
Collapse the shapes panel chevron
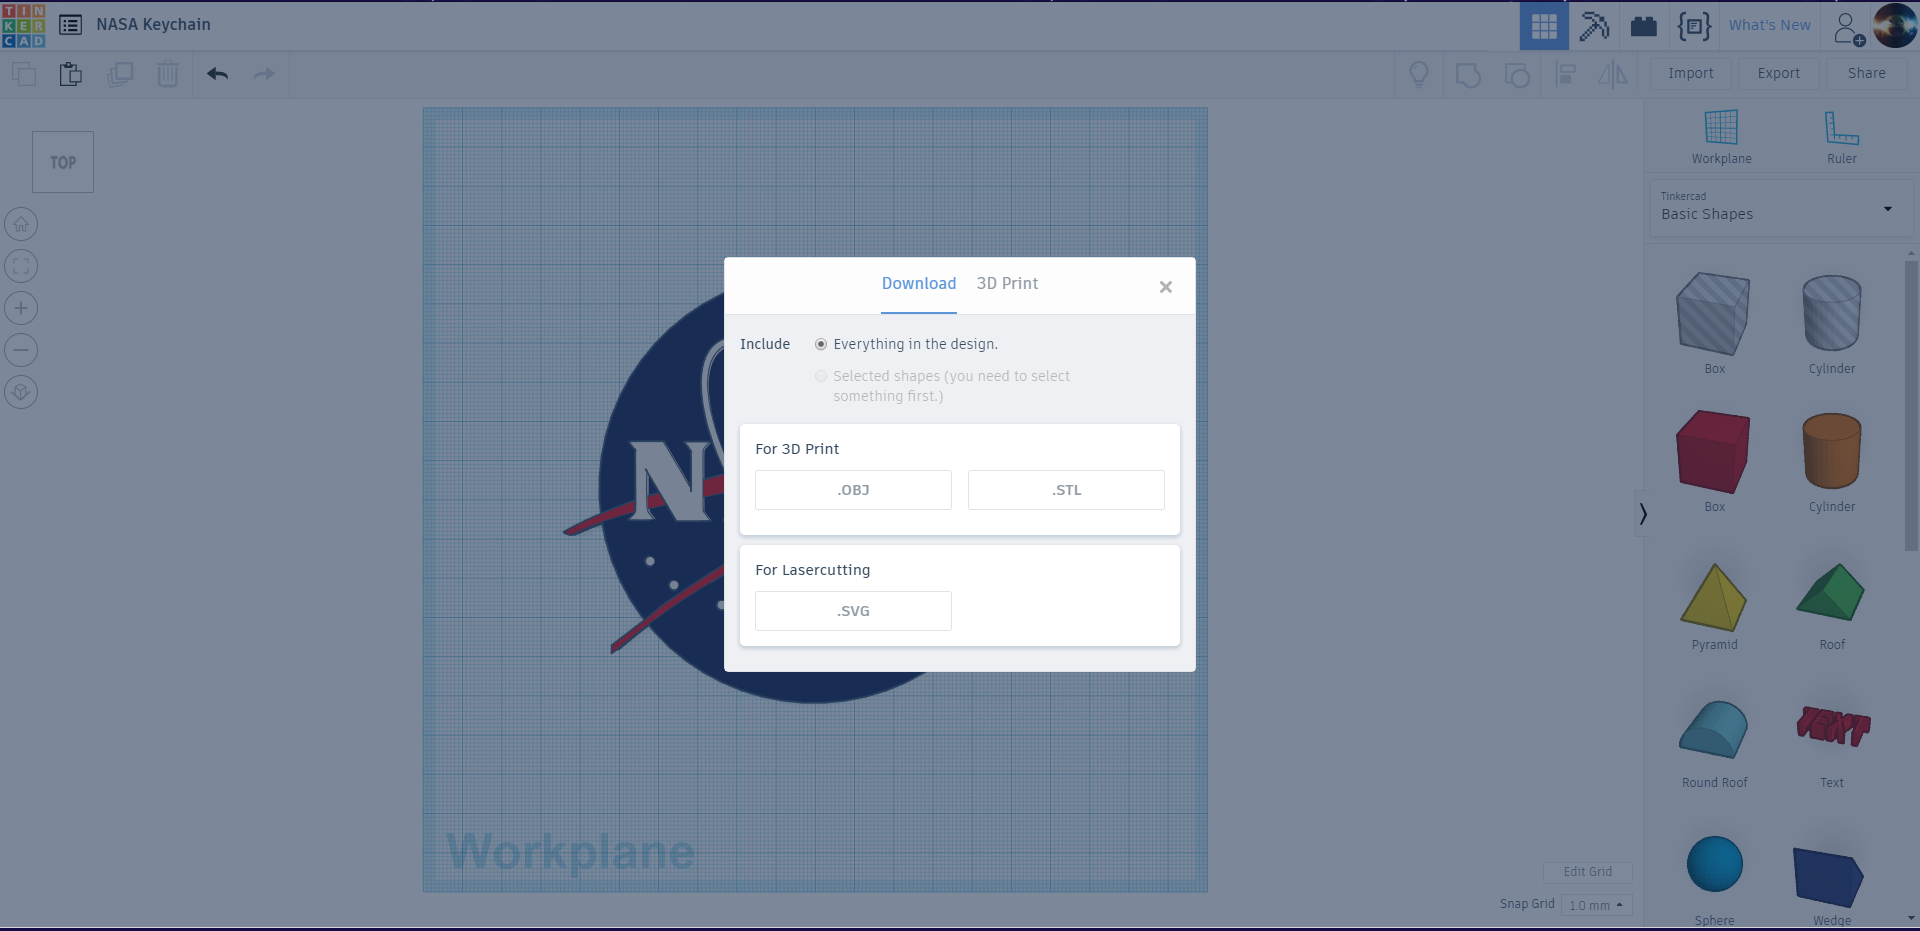(1642, 514)
